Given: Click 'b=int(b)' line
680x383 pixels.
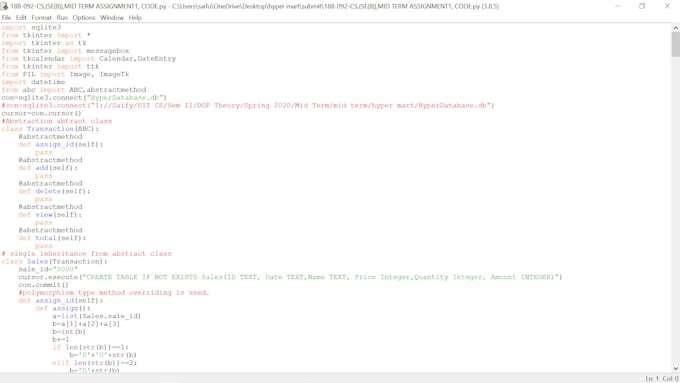Looking at the screenshot, I should click(x=69, y=332).
